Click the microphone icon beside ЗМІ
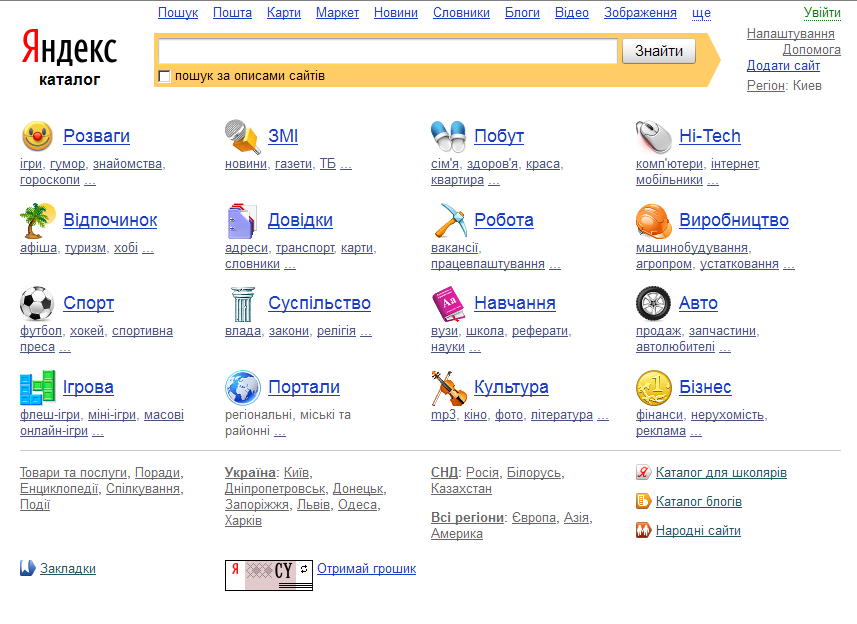Image resolution: width=857 pixels, height=624 pixels. point(242,136)
